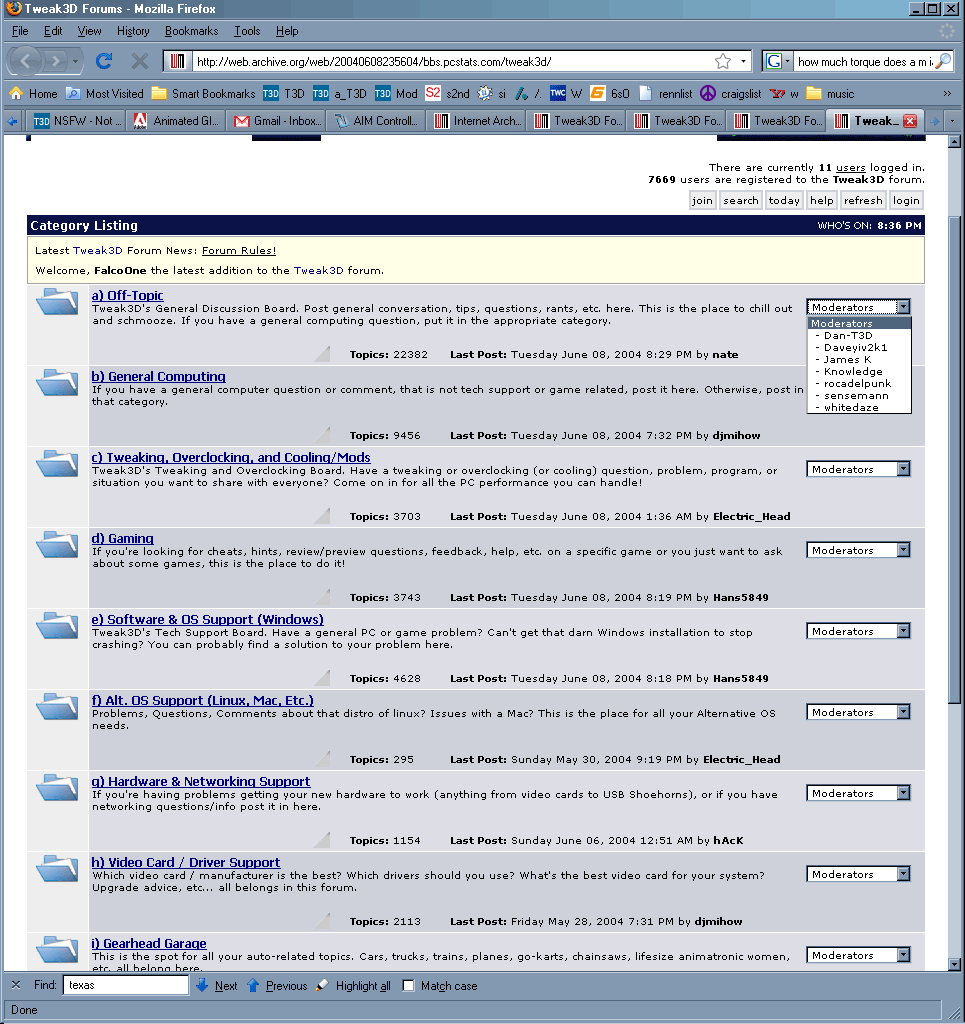Click the forum search button

tap(740, 200)
